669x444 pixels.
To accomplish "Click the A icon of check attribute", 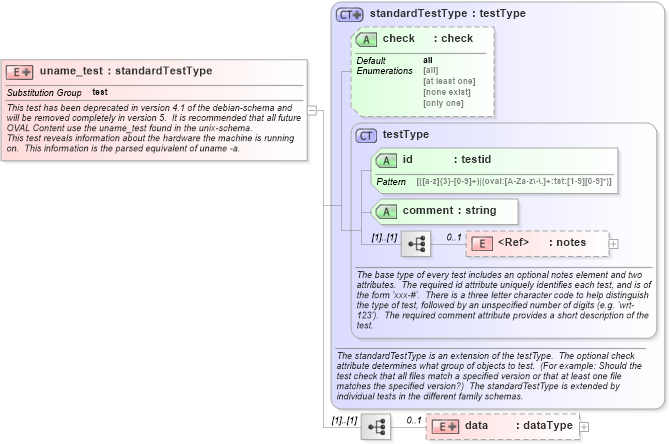I will click(366, 40).
